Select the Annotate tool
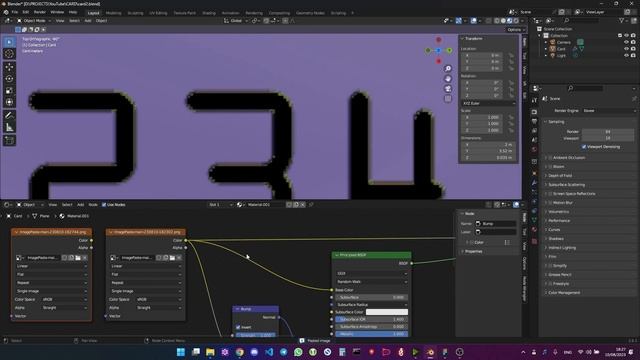The image size is (640, 360). pyautogui.click(x=10, y=116)
